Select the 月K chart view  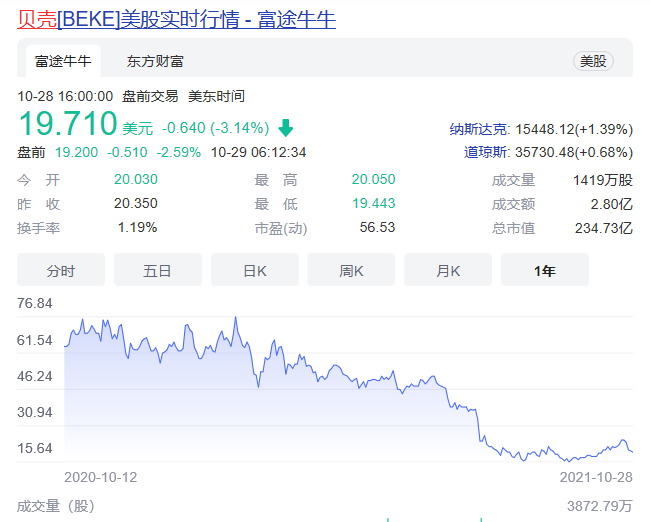click(448, 269)
